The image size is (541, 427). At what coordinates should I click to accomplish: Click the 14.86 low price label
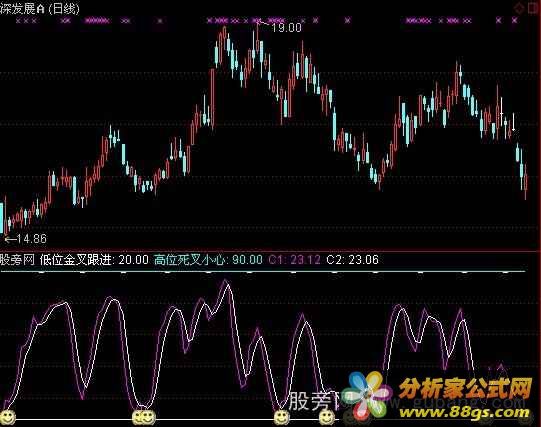pyautogui.click(x=31, y=238)
